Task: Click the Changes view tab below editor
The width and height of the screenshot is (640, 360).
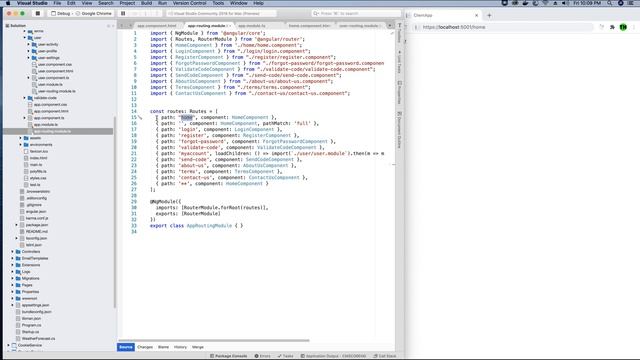Action: click(x=145, y=347)
